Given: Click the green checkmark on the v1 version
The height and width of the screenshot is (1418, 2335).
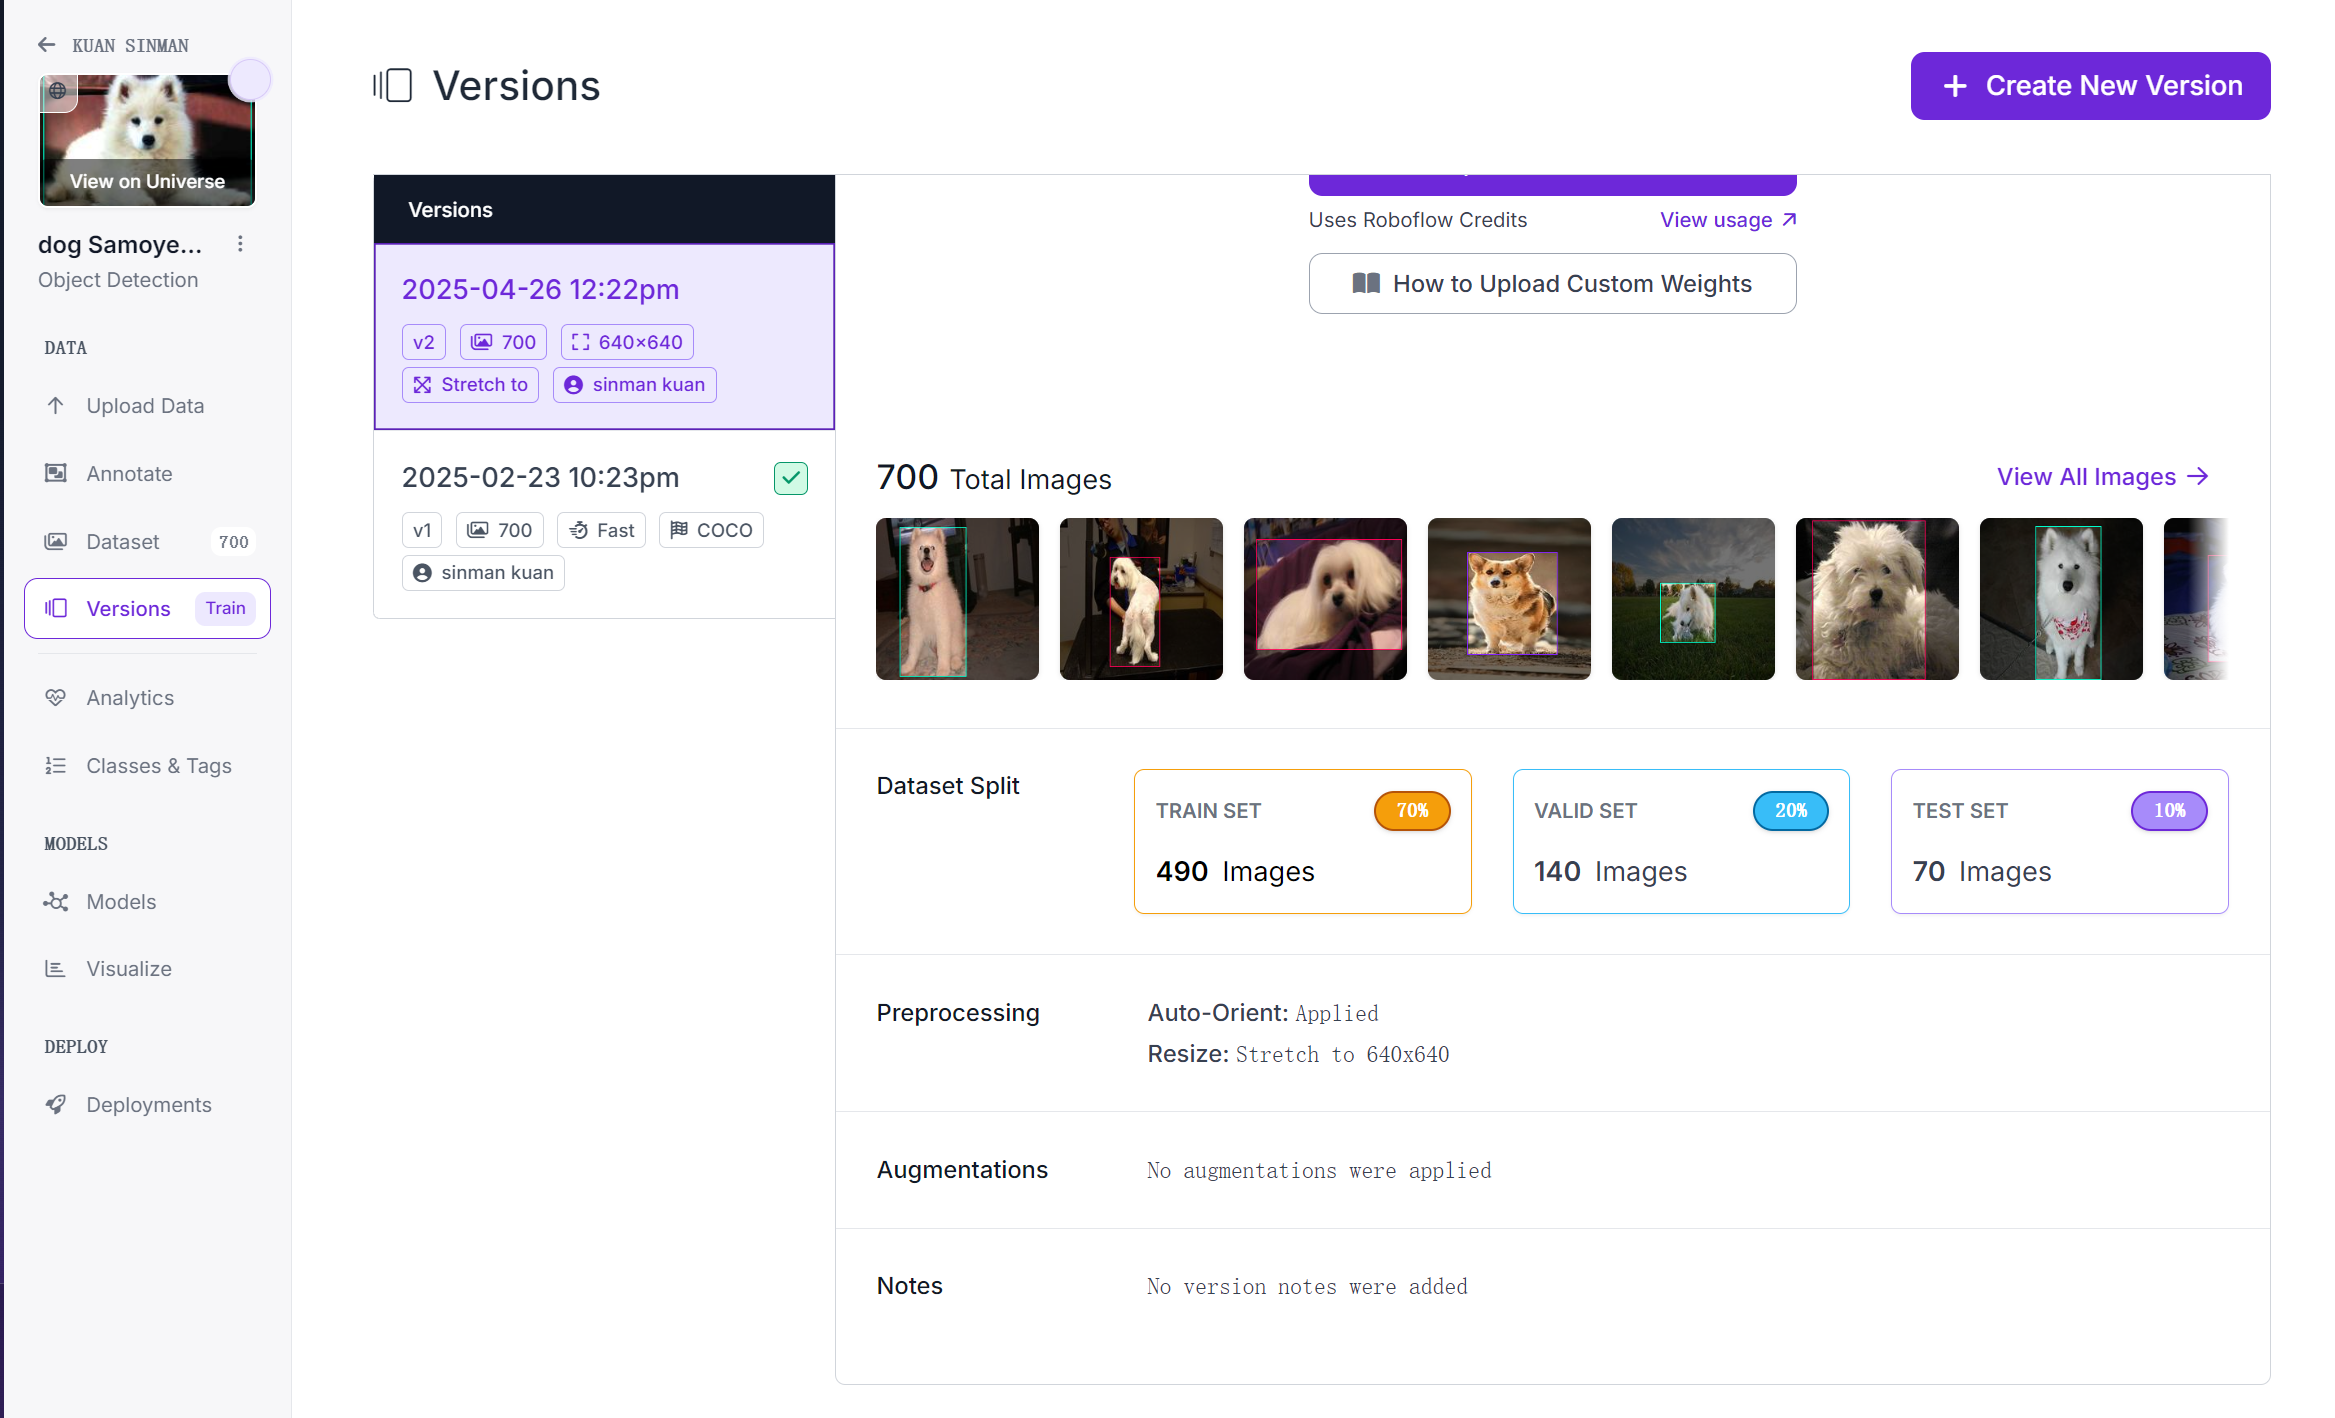Looking at the screenshot, I should 790,479.
